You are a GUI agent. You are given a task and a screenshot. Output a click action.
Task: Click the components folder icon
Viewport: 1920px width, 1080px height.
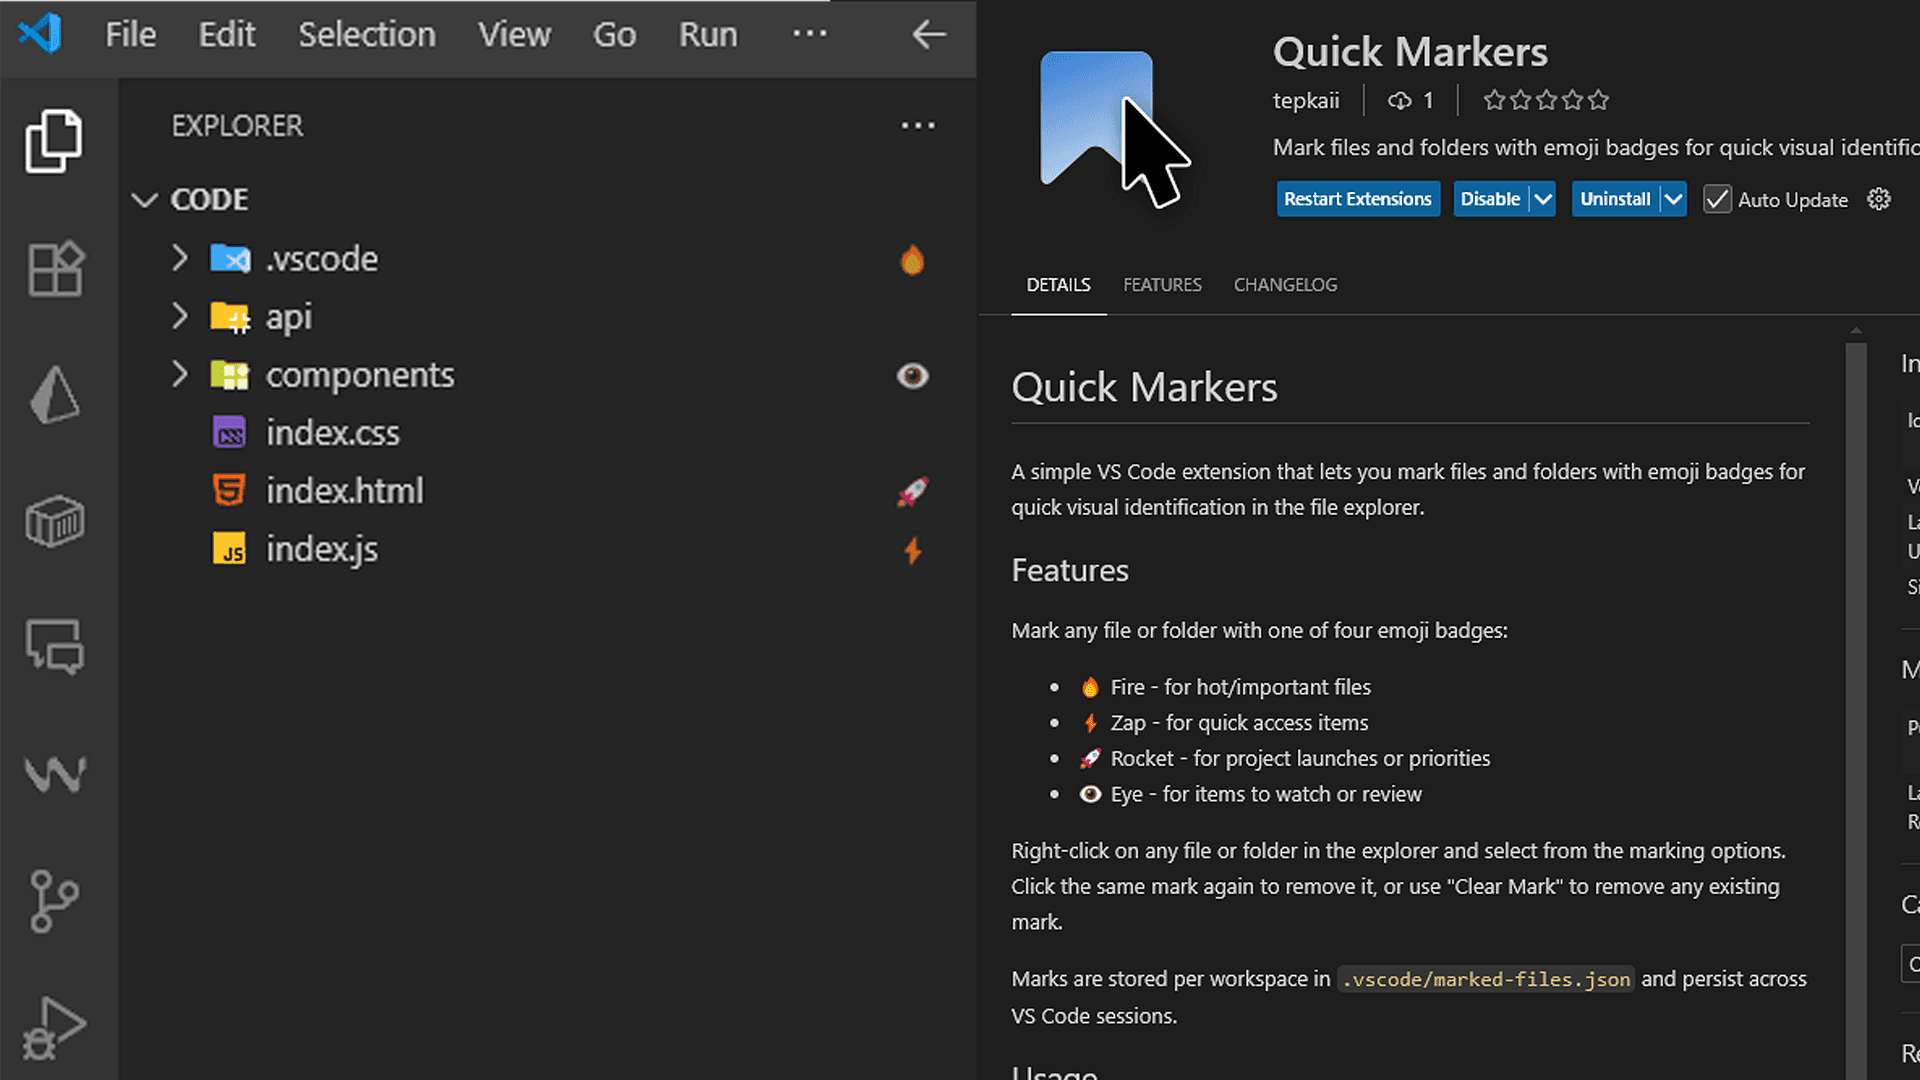[x=230, y=375]
